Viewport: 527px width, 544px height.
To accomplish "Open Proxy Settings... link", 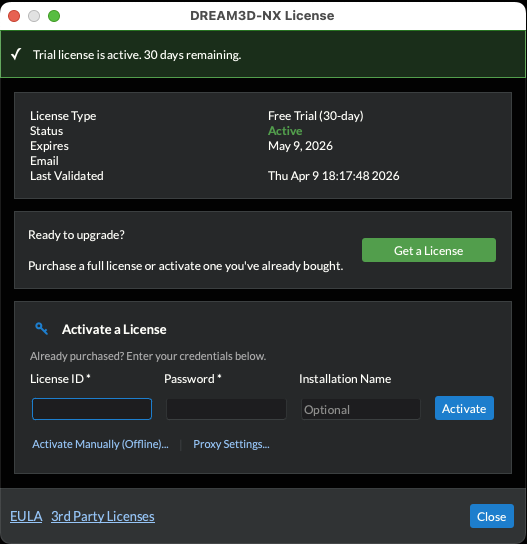I will click(231, 444).
